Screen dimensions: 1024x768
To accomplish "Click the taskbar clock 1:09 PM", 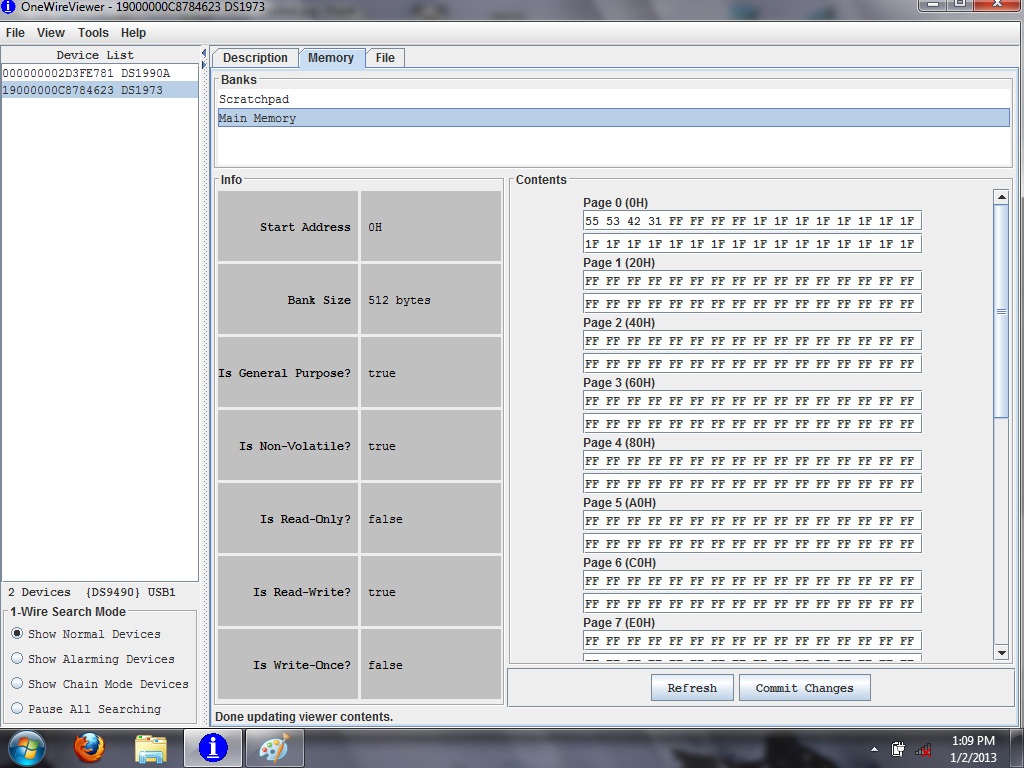I will click(x=973, y=741).
